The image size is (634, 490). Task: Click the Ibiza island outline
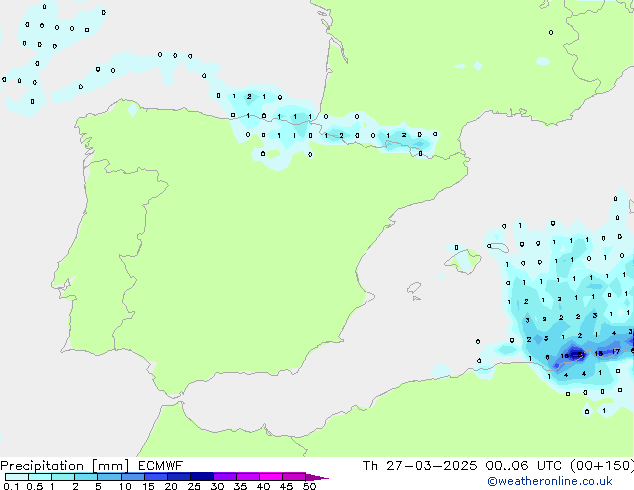point(414,288)
